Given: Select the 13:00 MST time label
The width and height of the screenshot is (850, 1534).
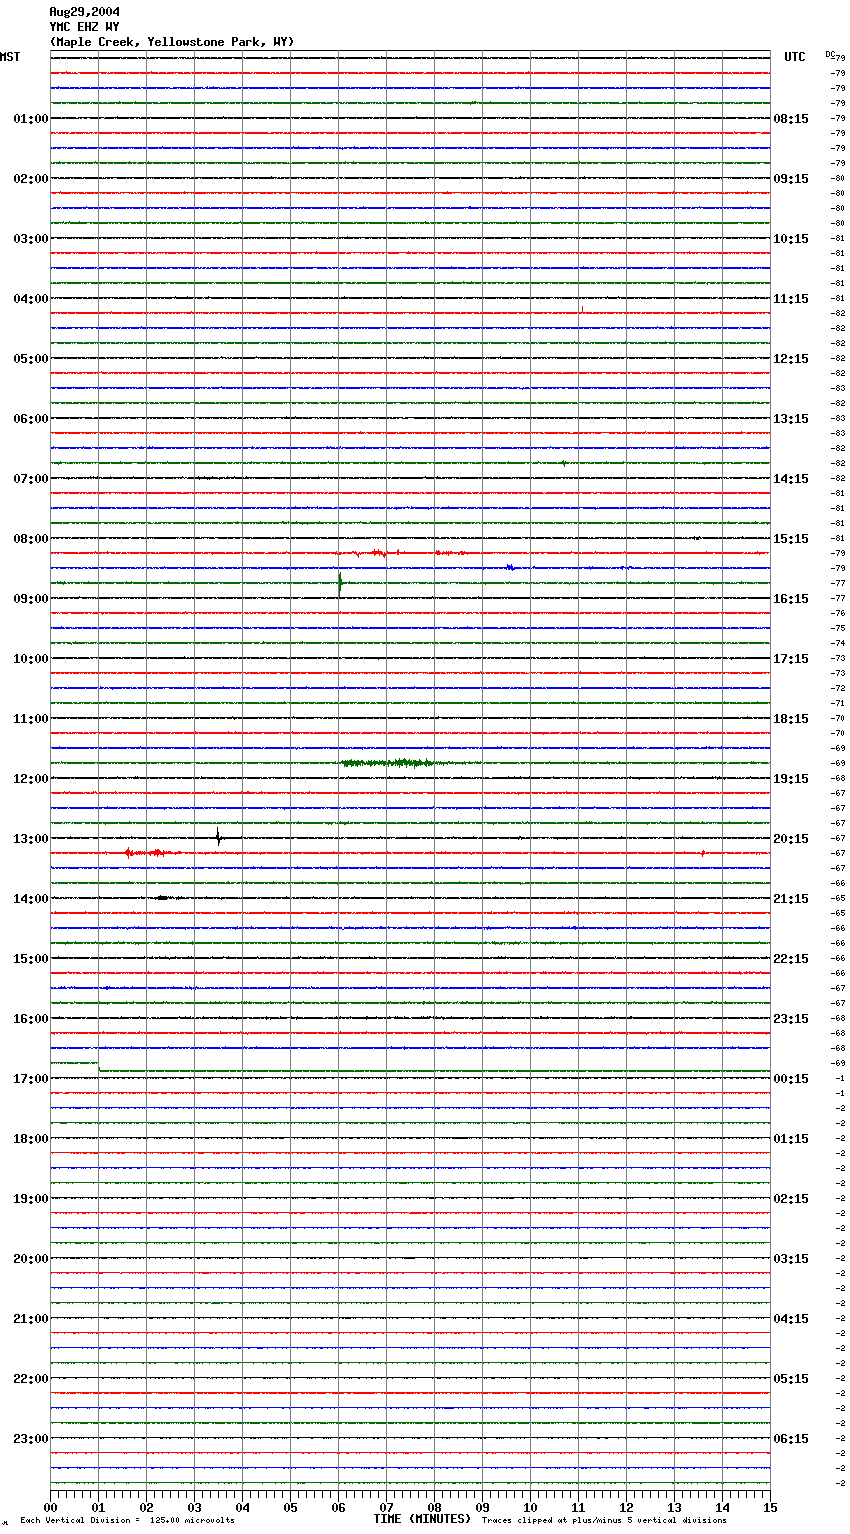Looking at the screenshot, I should (x=31, y=839).
